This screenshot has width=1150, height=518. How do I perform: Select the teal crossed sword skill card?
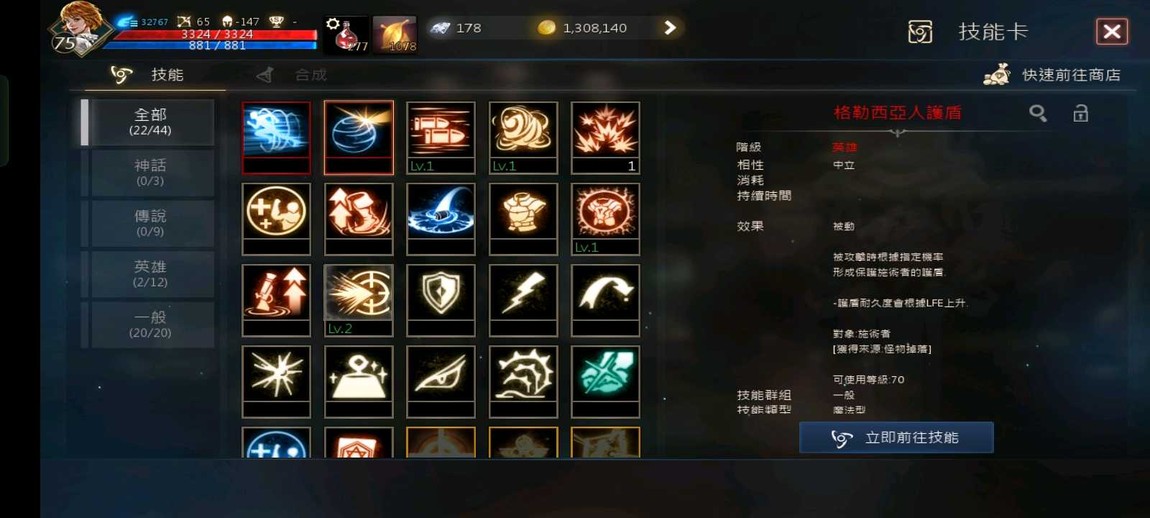[x=605, y=382]
